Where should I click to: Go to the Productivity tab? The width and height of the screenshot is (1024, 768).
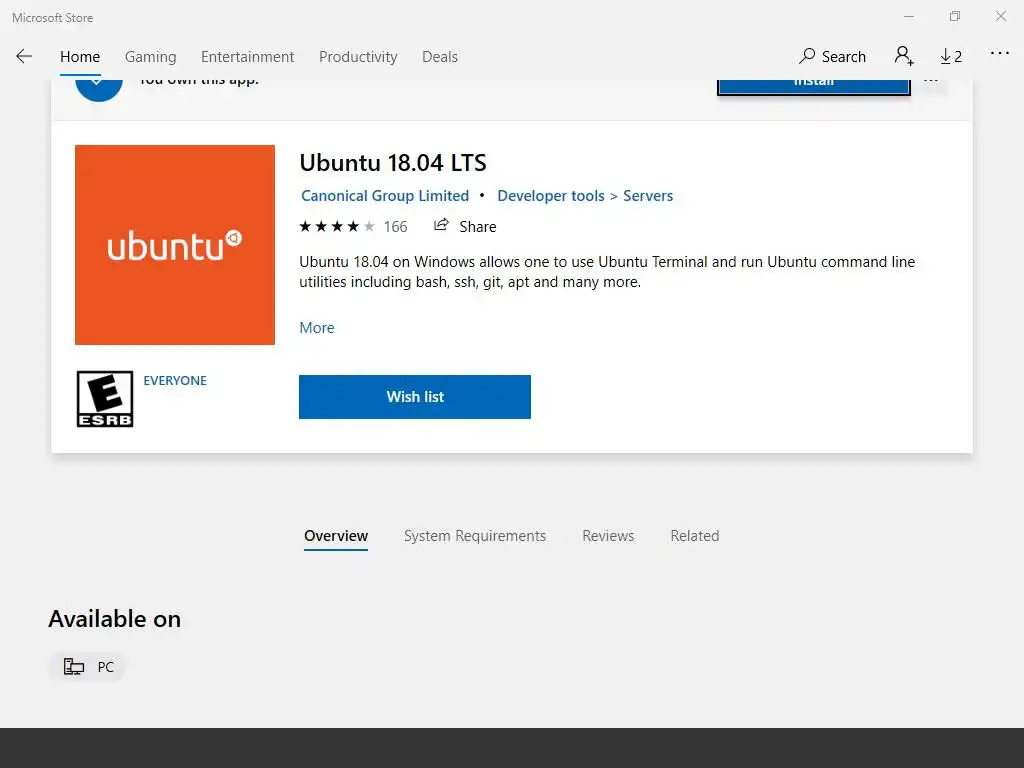[358, 57]
